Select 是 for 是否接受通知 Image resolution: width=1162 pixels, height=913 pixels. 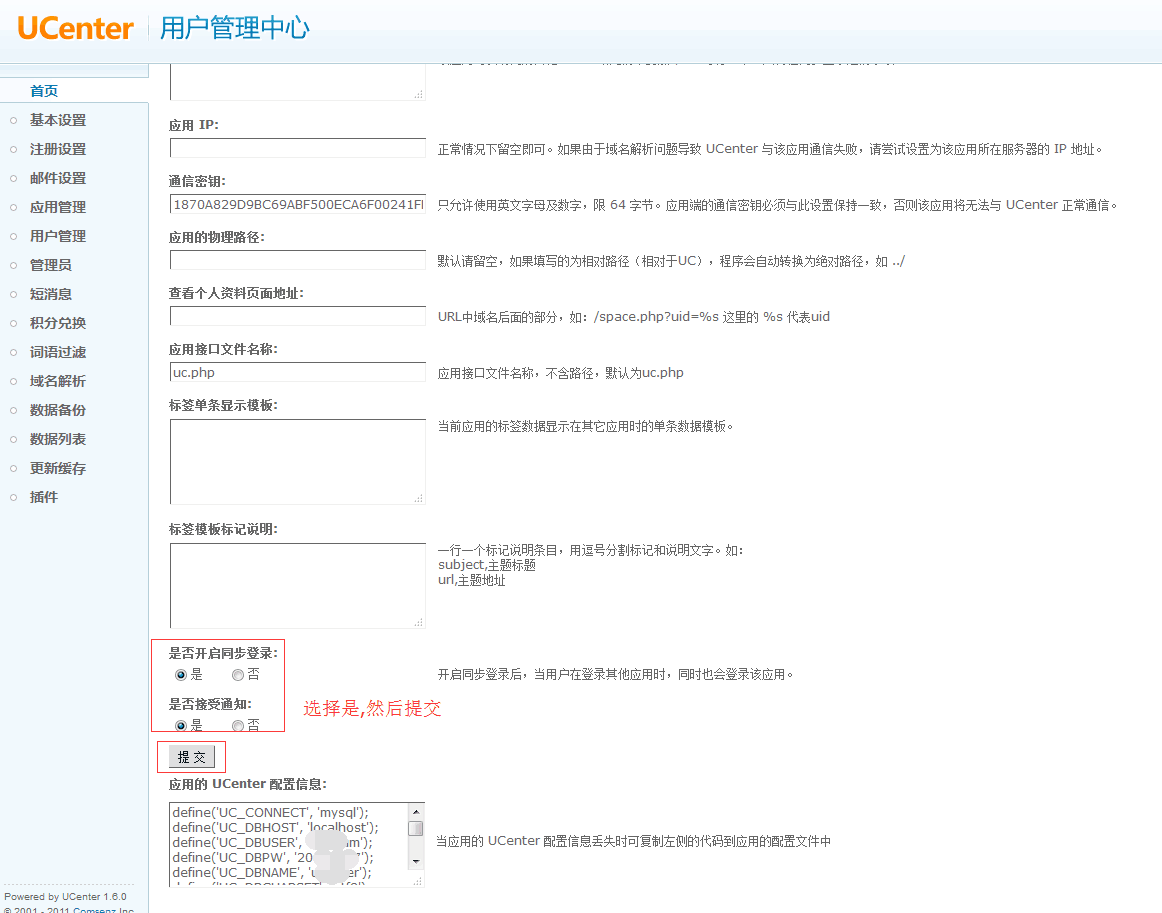(180, 726)
